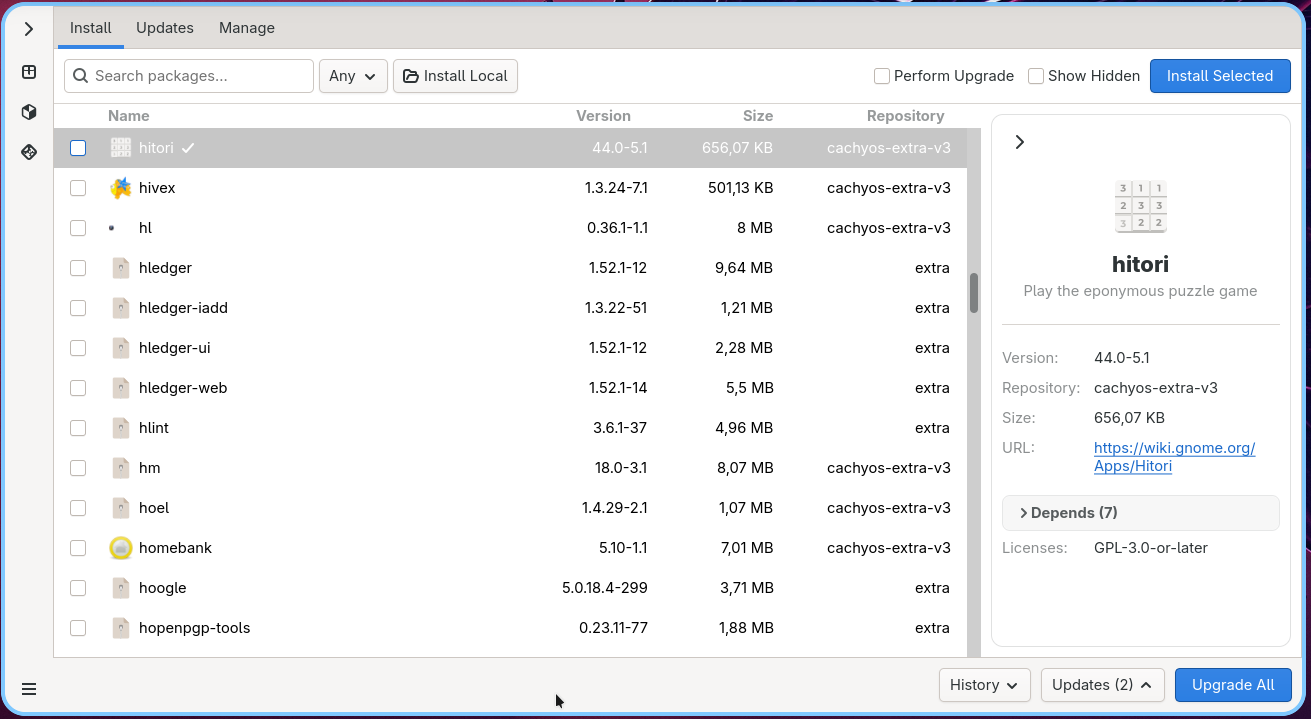Click the installed checkmark next to hitori
The width and height of the screenshot is (1311, 719).
pos(188,148)
